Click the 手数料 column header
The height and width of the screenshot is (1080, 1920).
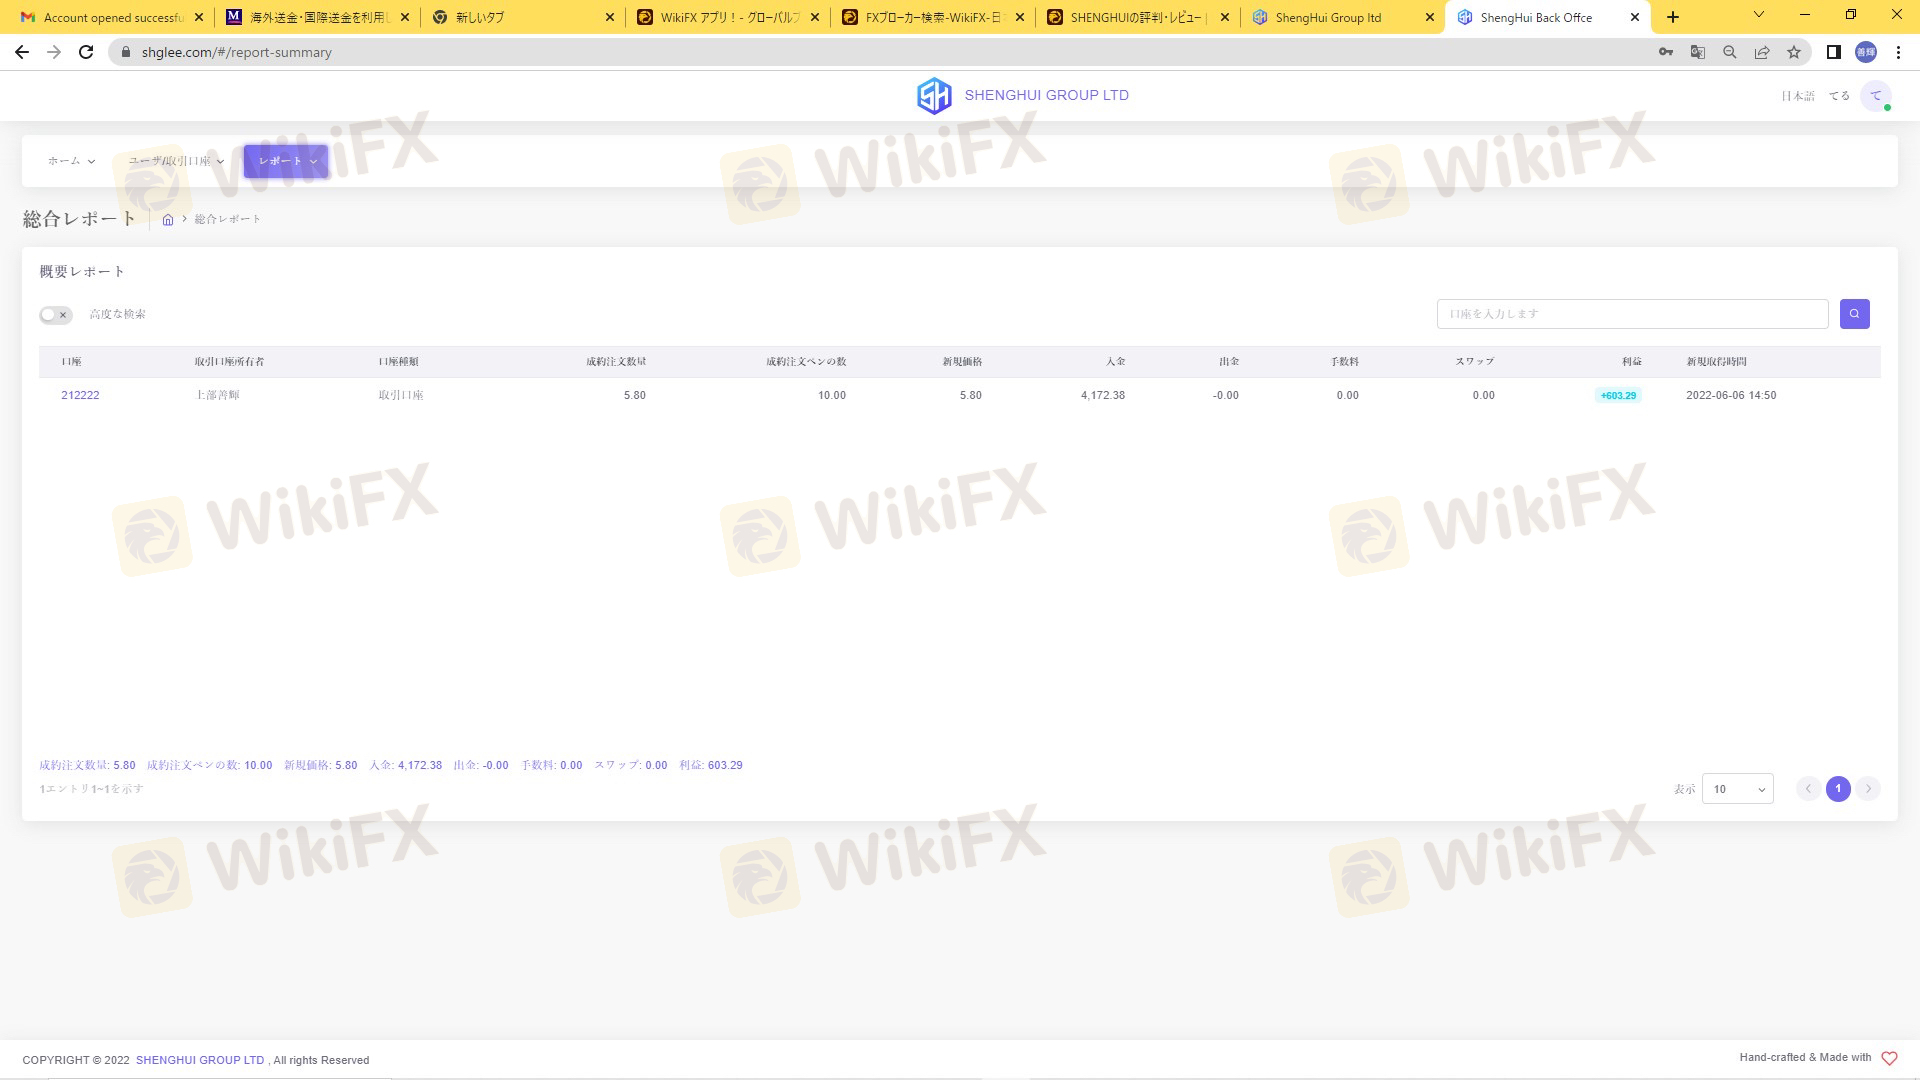click(1344, 362)
